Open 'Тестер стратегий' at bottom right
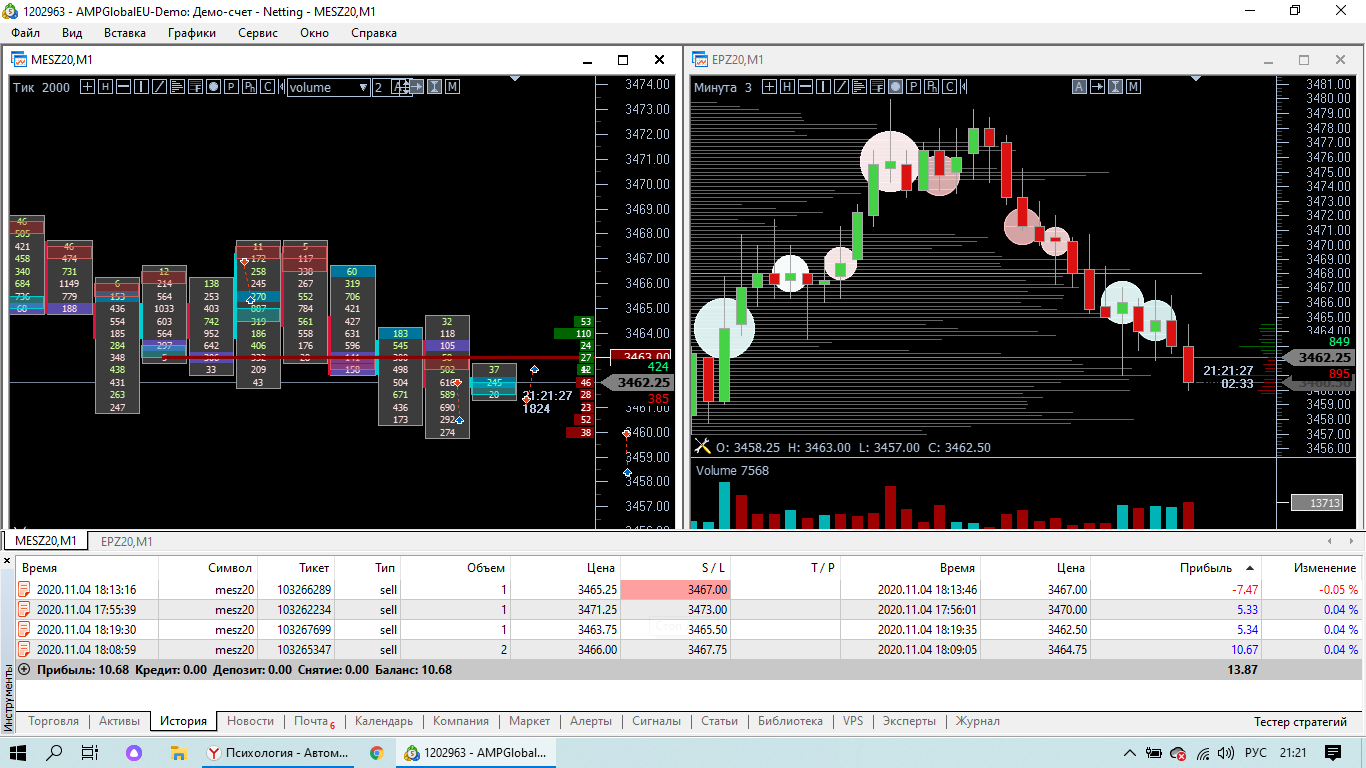1366x768 pixels. click(1302, 722)
